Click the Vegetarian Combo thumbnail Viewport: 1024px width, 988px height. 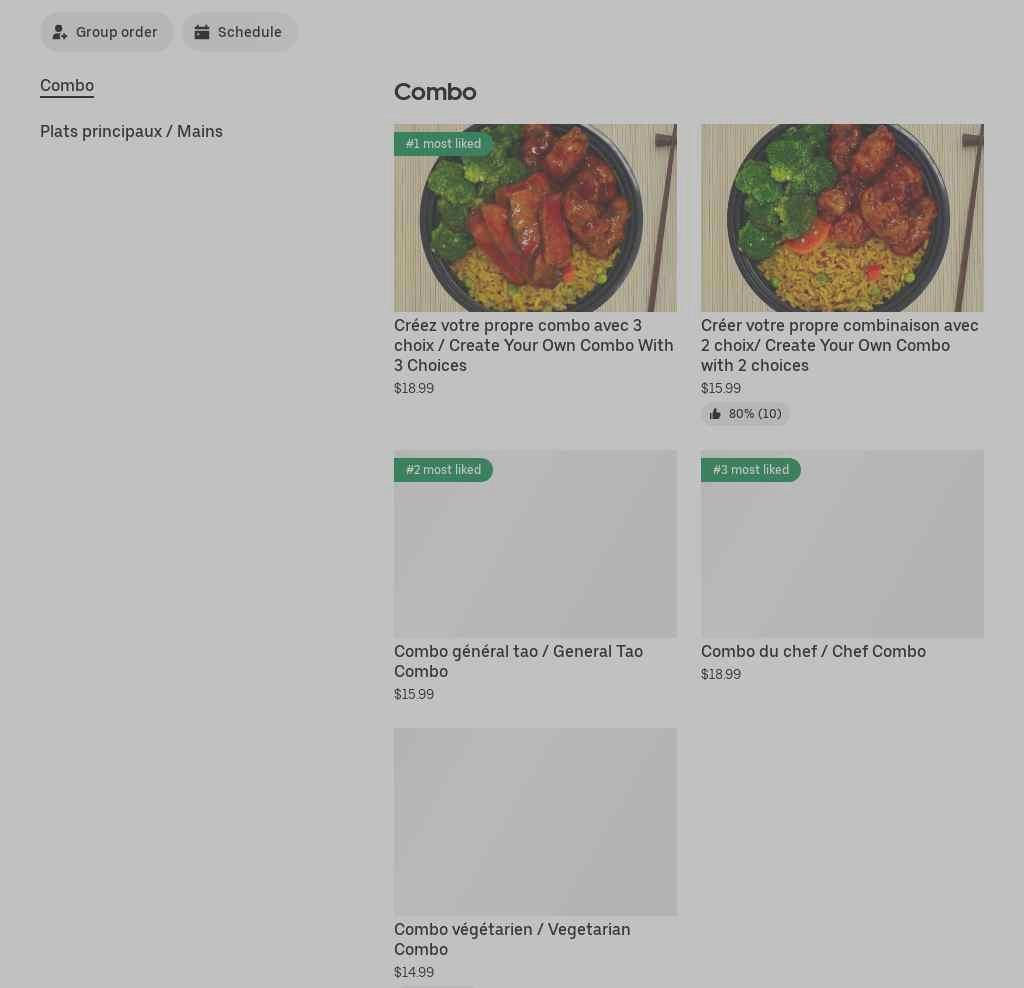point(535,822)
